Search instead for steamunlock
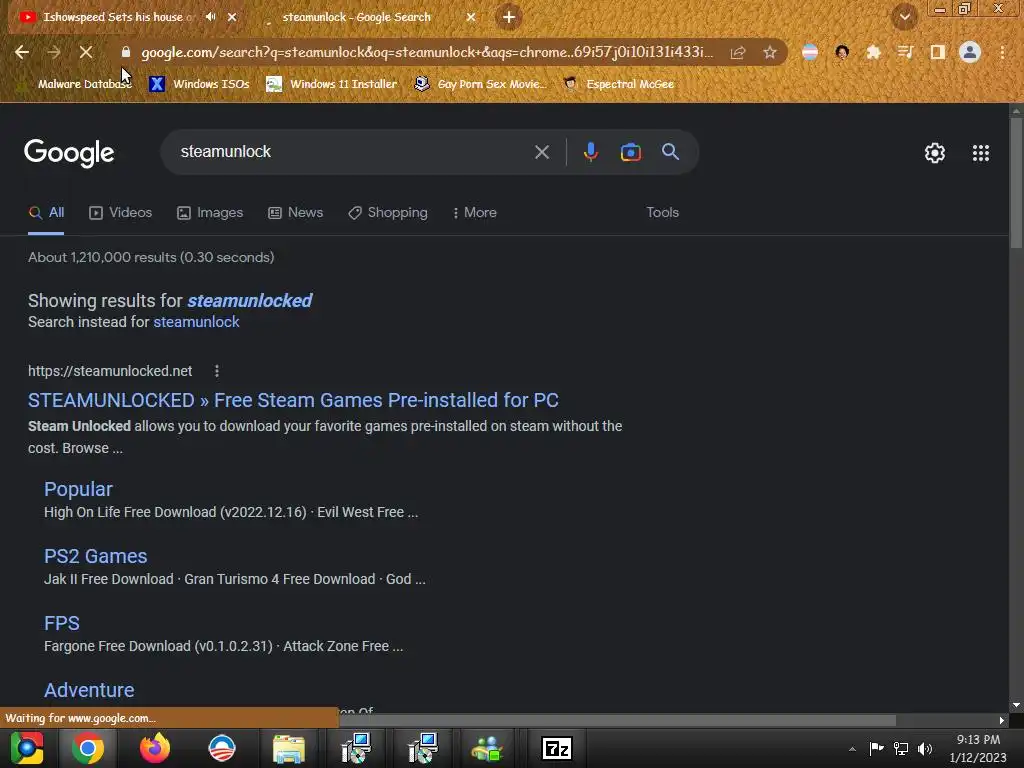Viewport: 1024px width, 768px height. [x=196, y=322]
